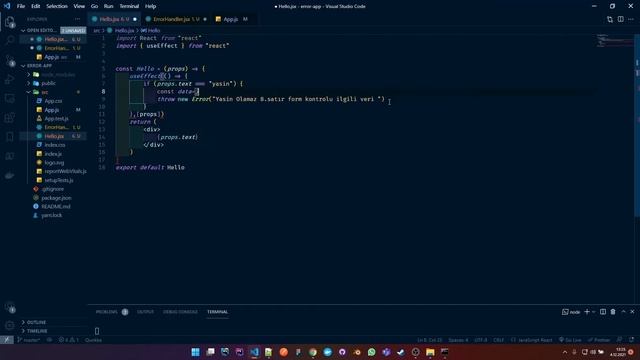Click Prettier in the status bar
The width and height of the screenshot is (640, 360).
[x=598, y=340]
